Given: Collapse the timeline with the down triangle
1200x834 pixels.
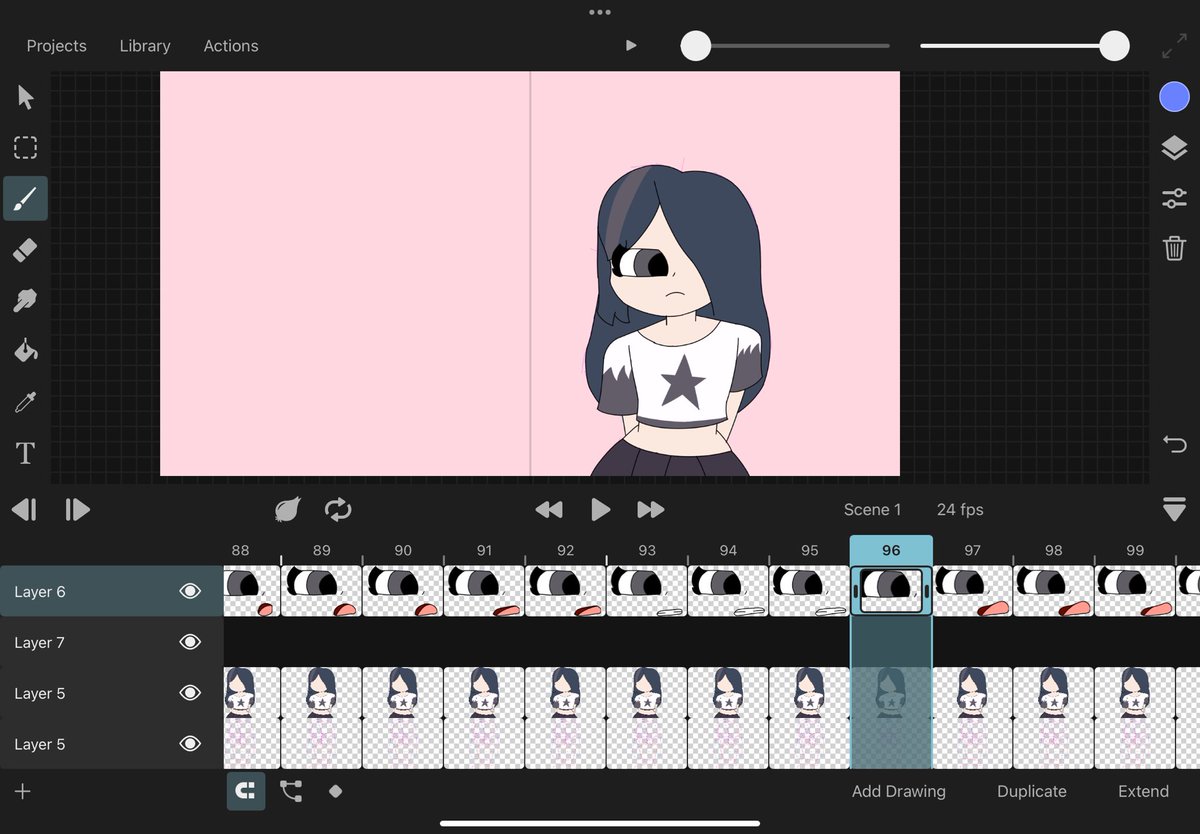Looking at the screenshot, I should click(1174, 509).
